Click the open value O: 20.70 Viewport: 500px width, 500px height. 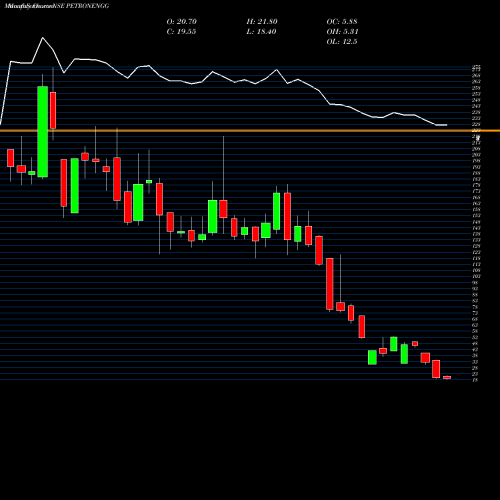182,22
